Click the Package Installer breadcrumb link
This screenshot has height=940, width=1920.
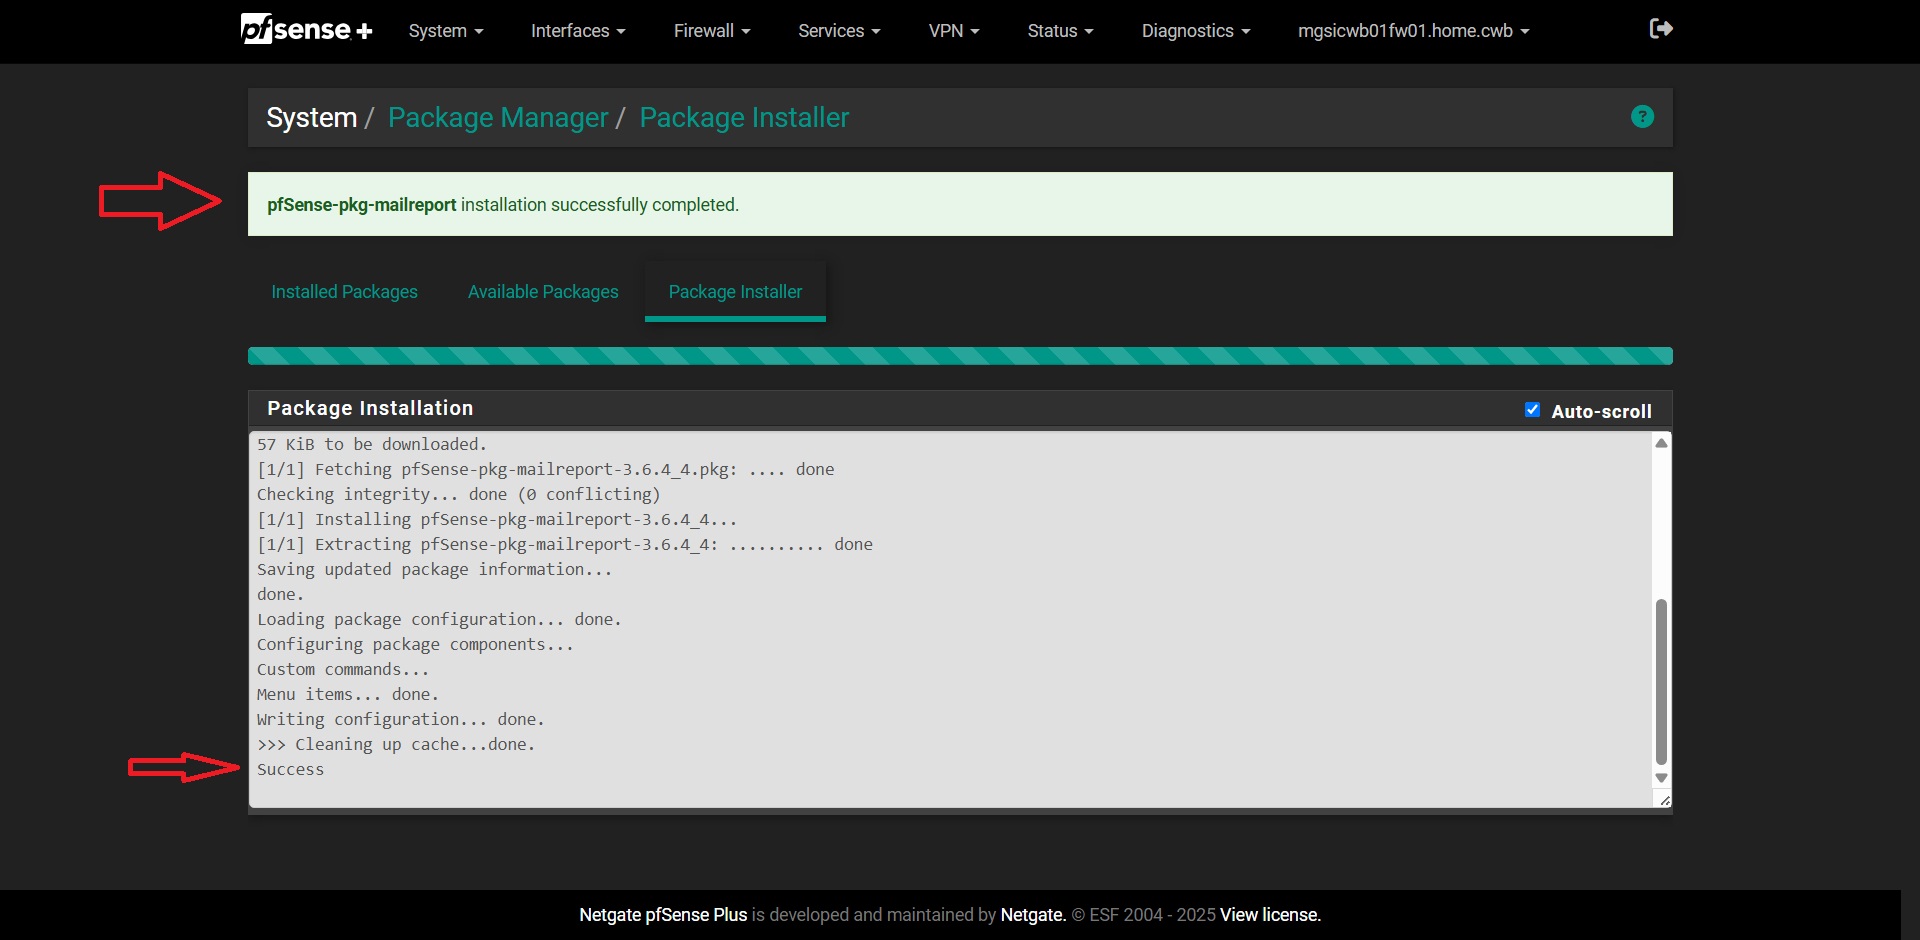744,118
